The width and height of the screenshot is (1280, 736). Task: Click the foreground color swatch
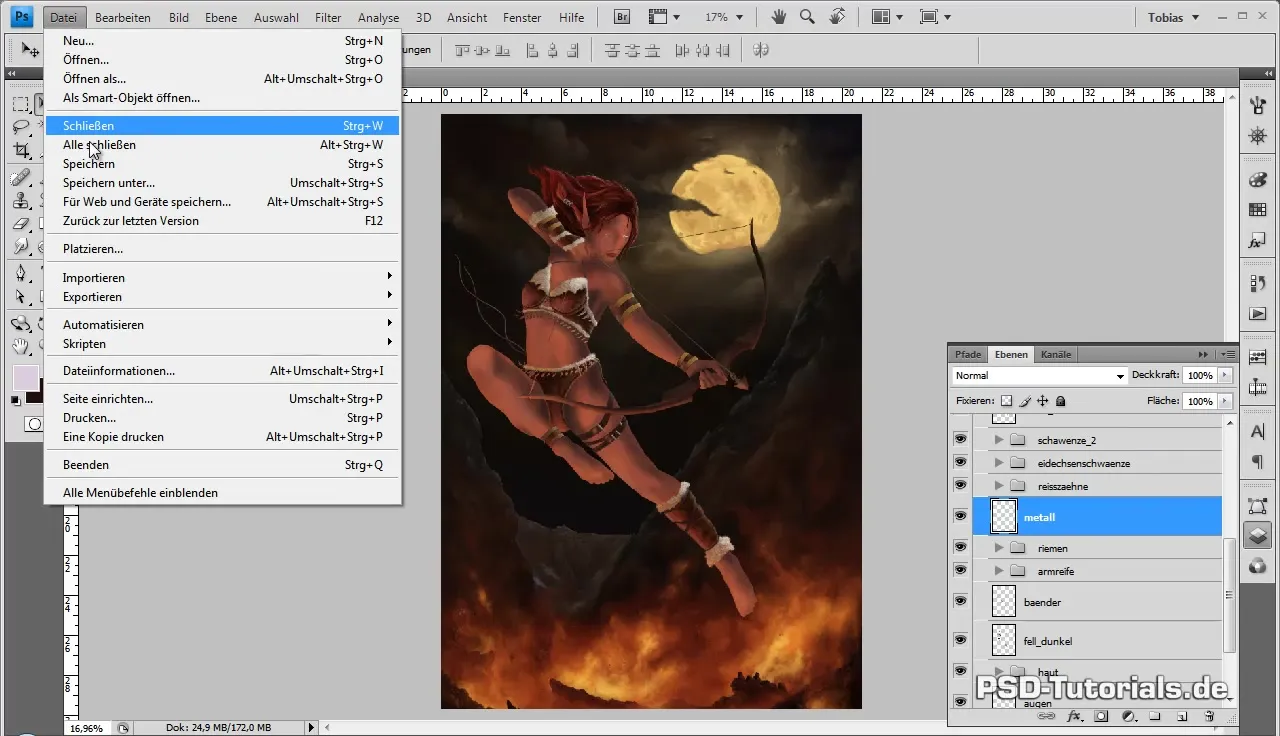[24, 378]
